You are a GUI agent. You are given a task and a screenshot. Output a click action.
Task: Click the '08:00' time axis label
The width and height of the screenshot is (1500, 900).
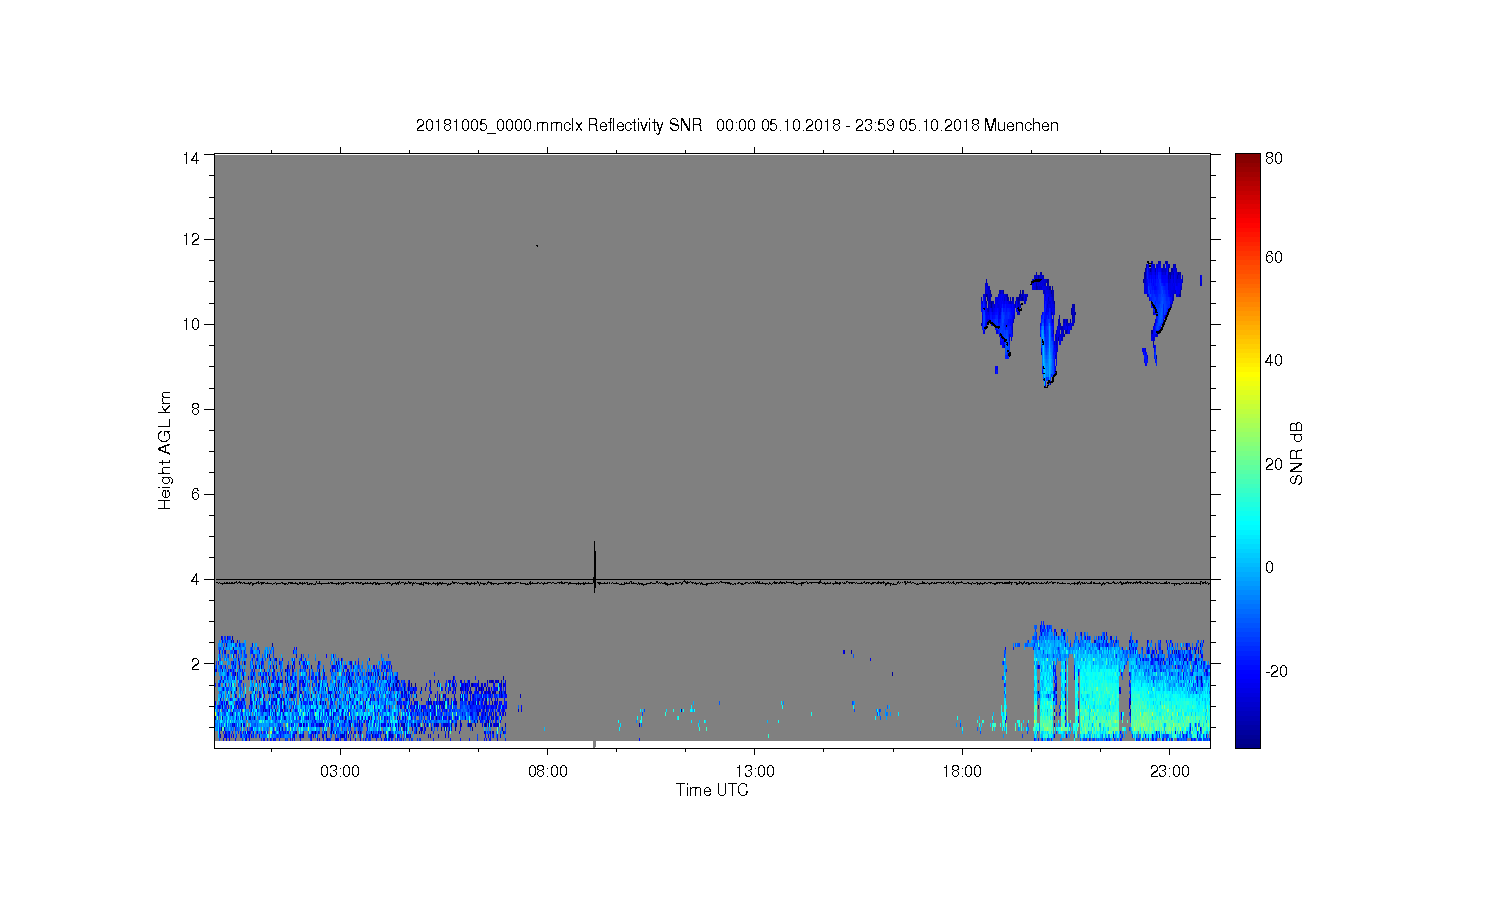click(x=548, y=772)
